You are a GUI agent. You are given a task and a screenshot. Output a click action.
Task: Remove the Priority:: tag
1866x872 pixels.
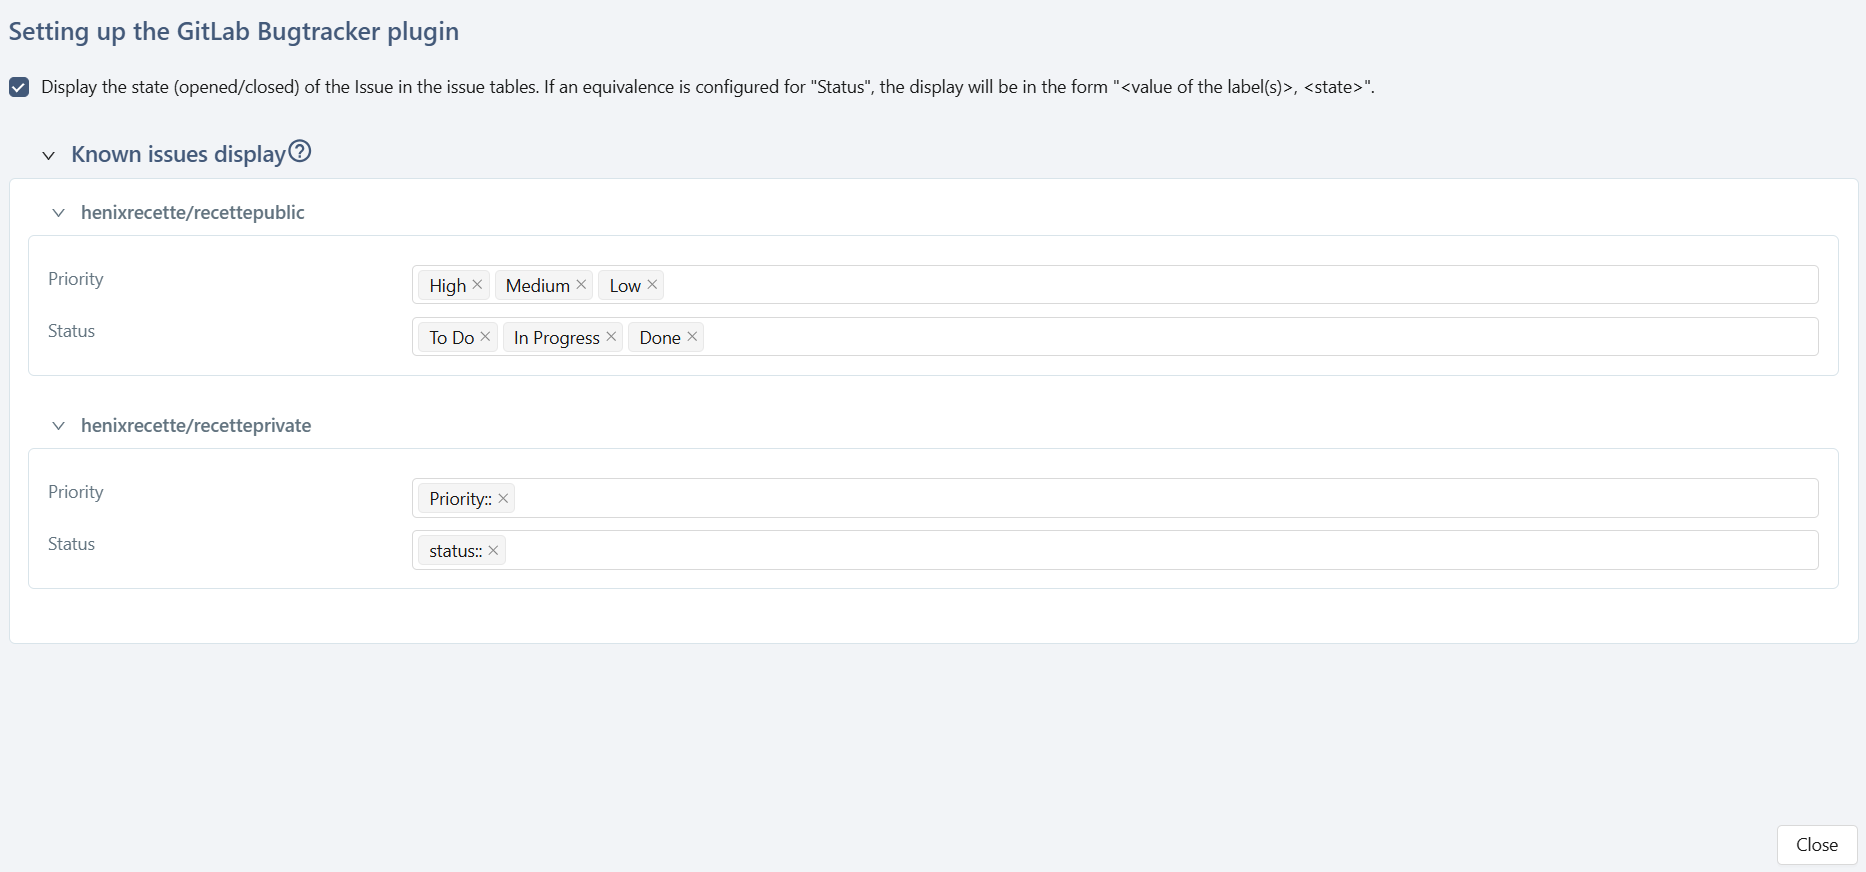coord(503,498)
